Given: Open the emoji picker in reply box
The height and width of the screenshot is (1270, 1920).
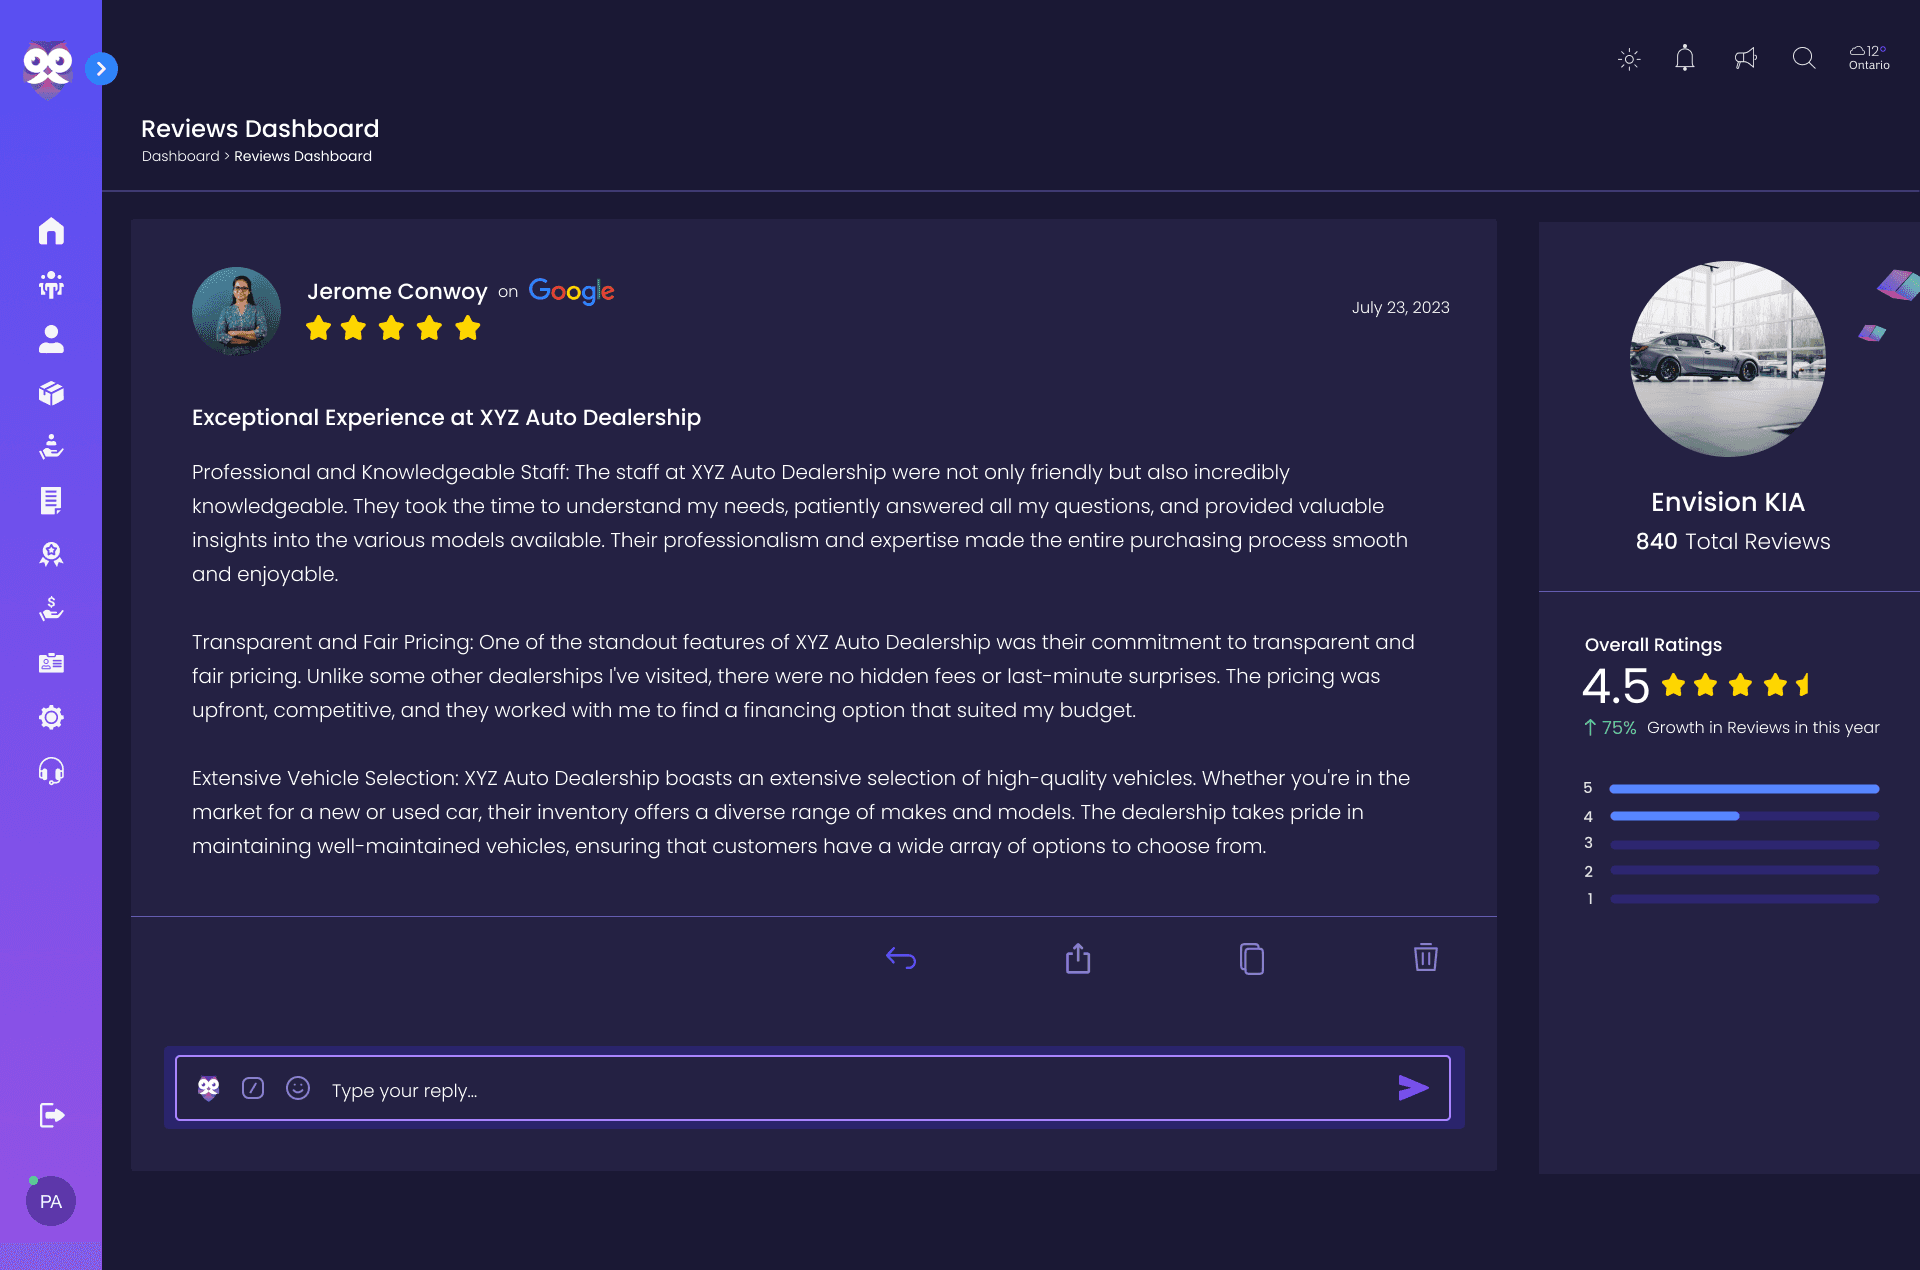Looking at the screenshot, I should 298,1088.
